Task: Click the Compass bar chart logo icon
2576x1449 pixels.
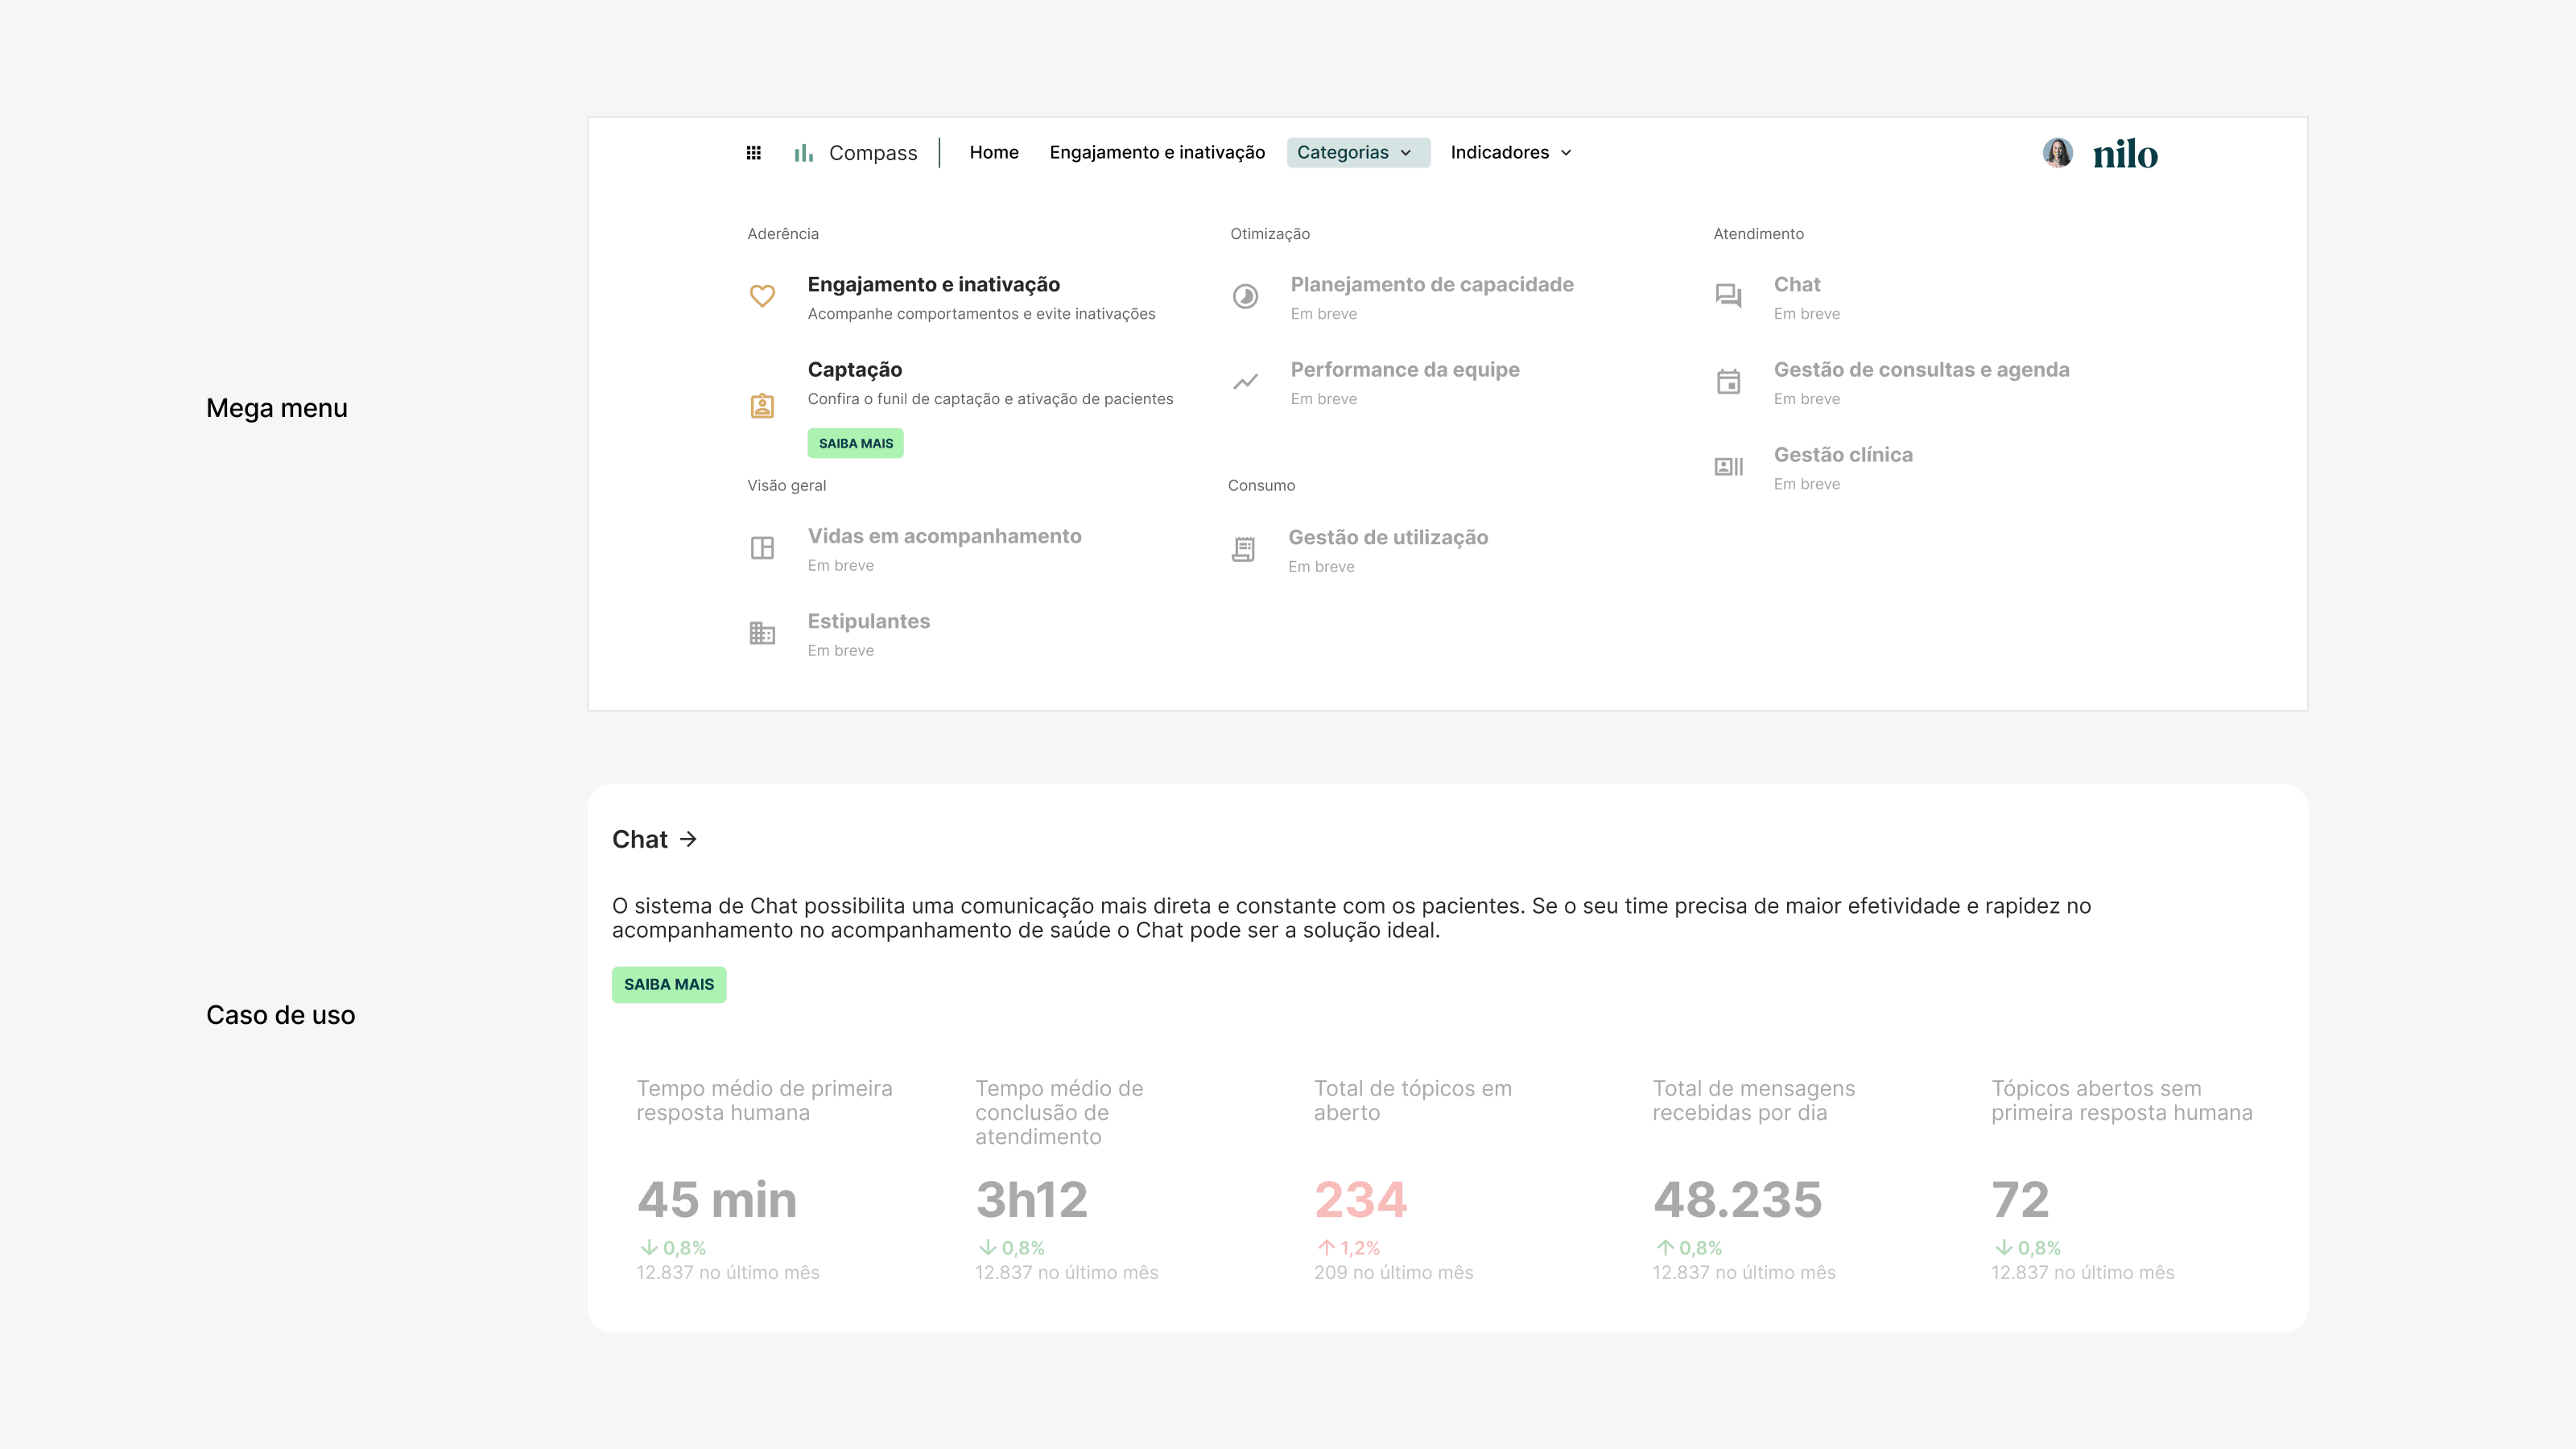Action: click(804, 153)
